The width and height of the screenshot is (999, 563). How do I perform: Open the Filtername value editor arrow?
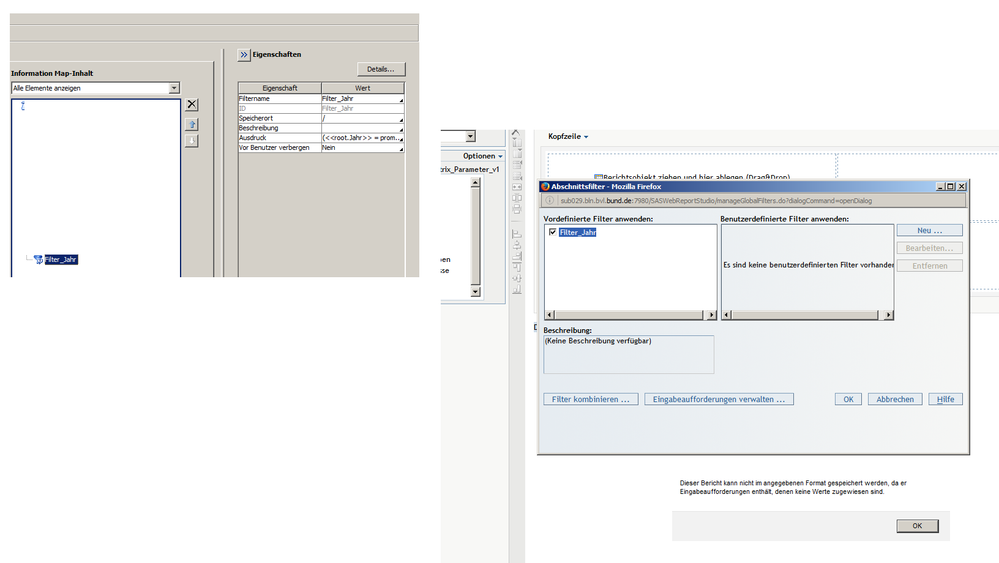tap(401, 100)
